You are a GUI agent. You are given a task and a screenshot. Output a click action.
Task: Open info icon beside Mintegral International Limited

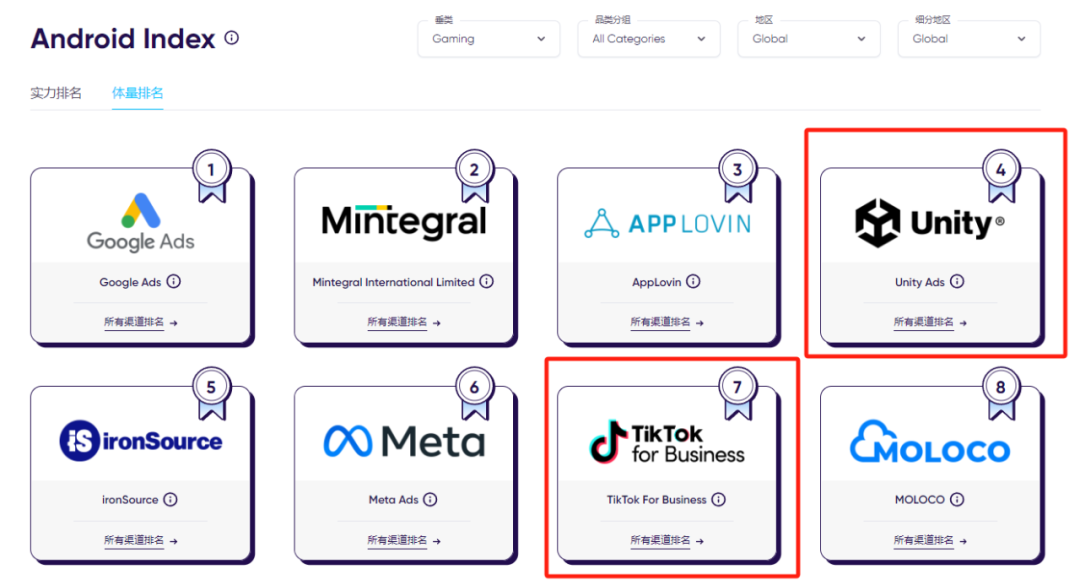pyautogui.click(x=487, y=281)
